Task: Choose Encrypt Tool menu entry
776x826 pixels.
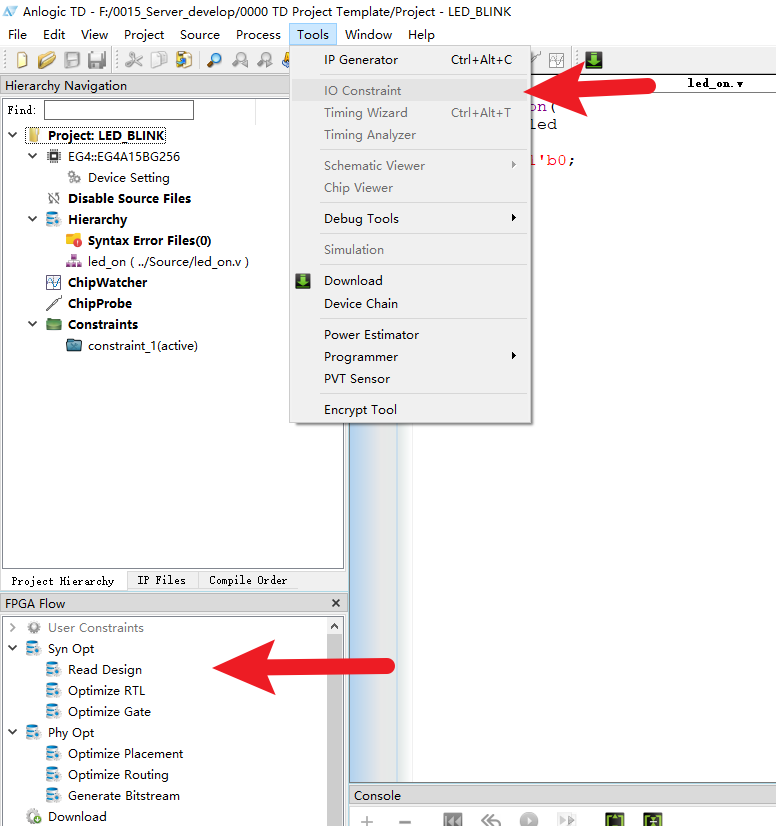Action: [410, 409]
